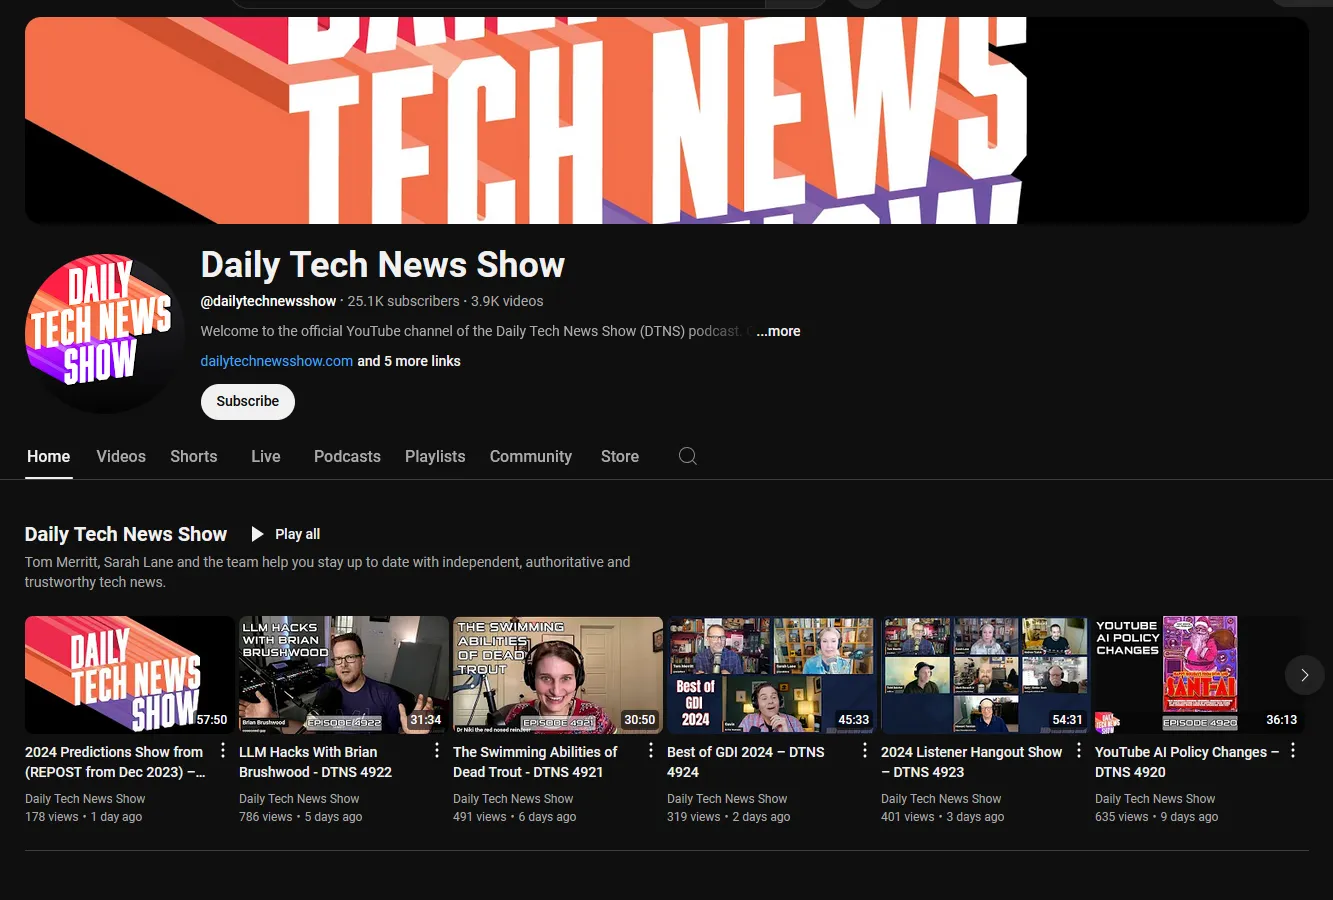
Task: Play the LLM Hacks With Brian Brushwood thumbnail
Action: pos(343,675)
